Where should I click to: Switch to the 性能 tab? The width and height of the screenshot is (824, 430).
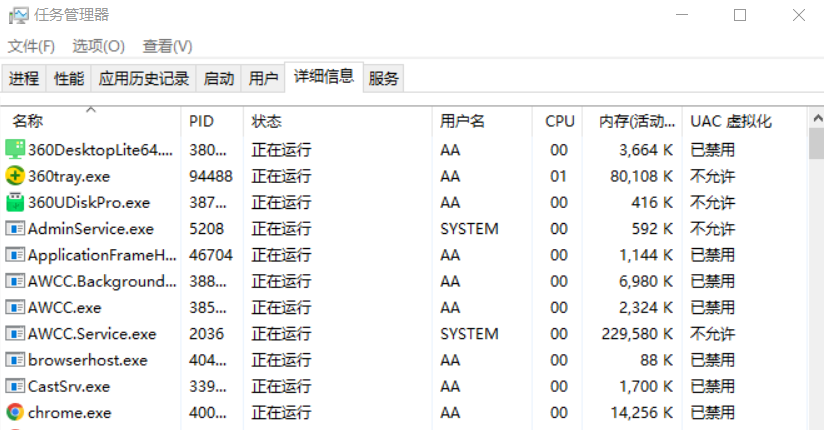pyautogui.click(x=69, y=79)
